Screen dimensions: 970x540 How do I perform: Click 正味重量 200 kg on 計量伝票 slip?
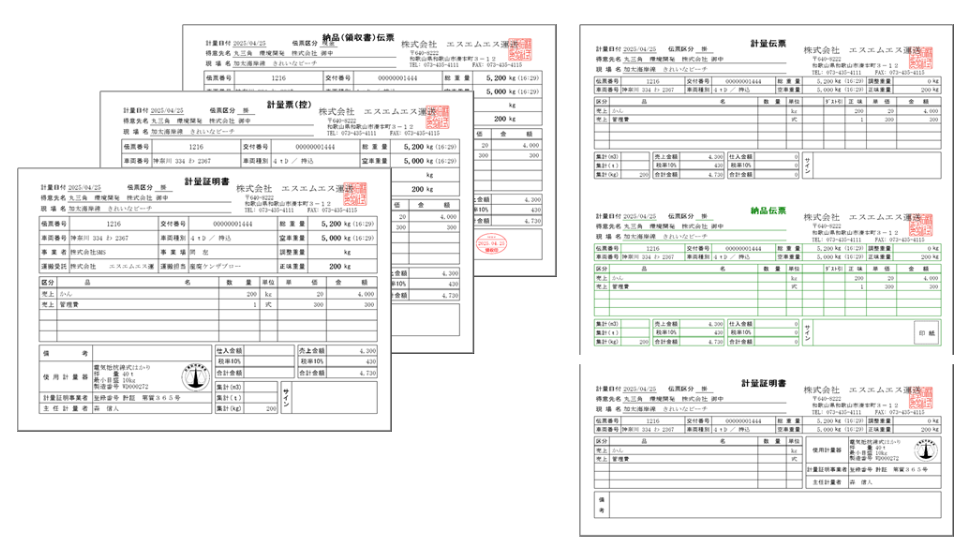(x=916, y=90)
